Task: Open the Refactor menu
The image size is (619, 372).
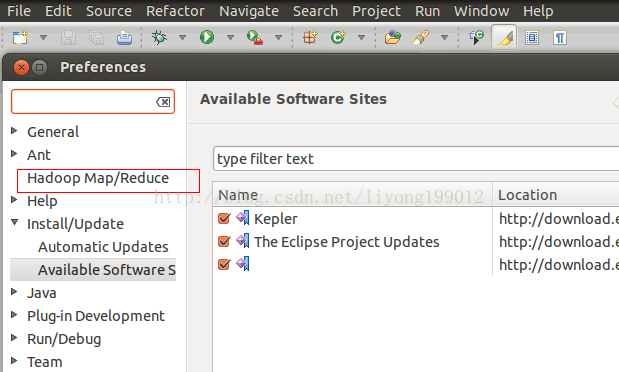Action: [x=175, y=11]
